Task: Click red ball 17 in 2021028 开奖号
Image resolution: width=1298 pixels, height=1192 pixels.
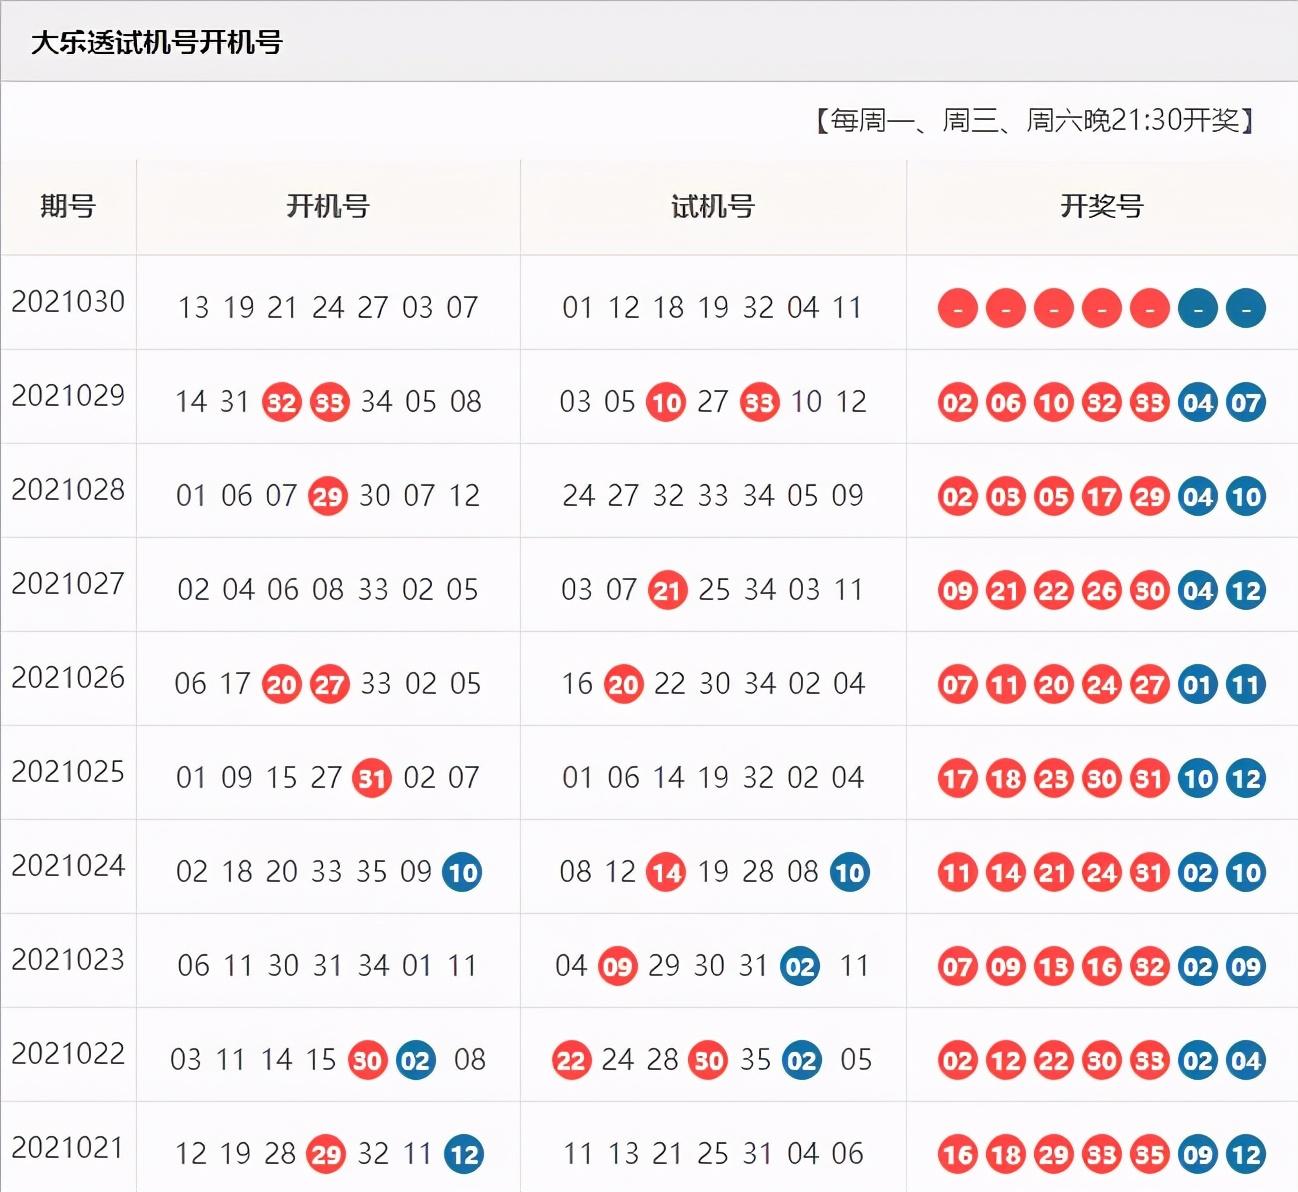Action: click(1102, 497)
